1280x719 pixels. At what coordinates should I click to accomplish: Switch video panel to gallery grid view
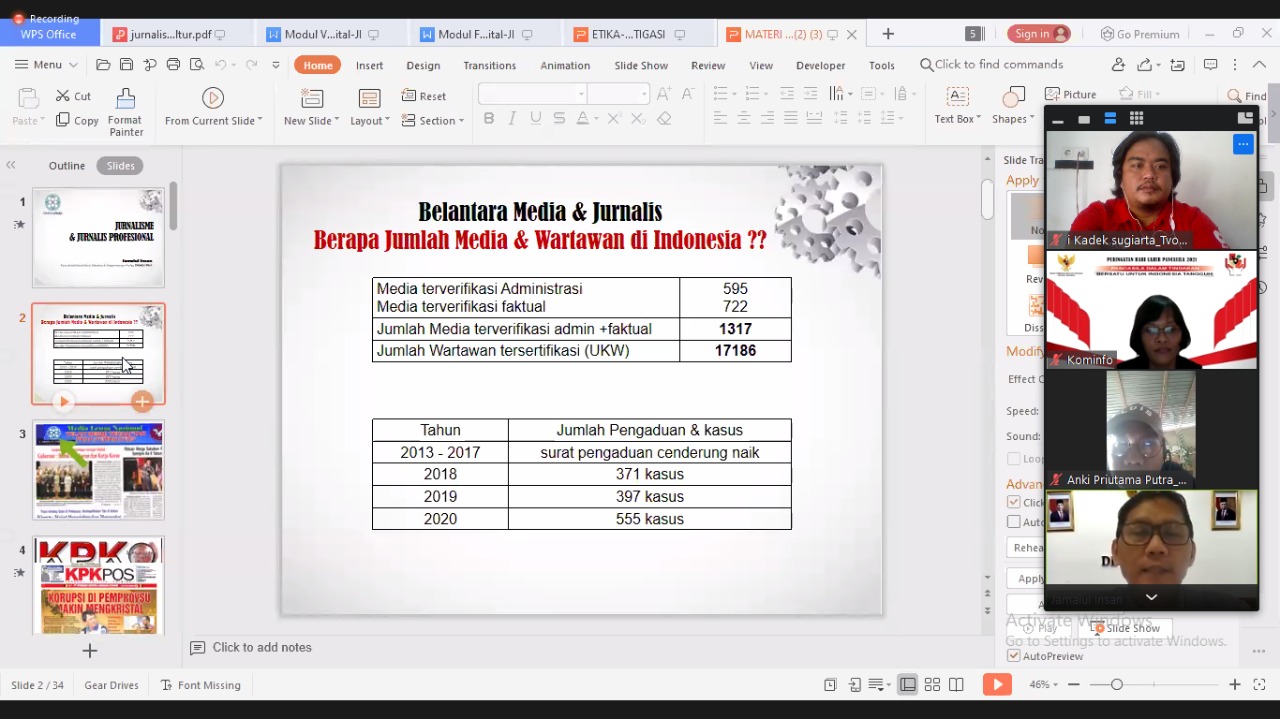1136,119
